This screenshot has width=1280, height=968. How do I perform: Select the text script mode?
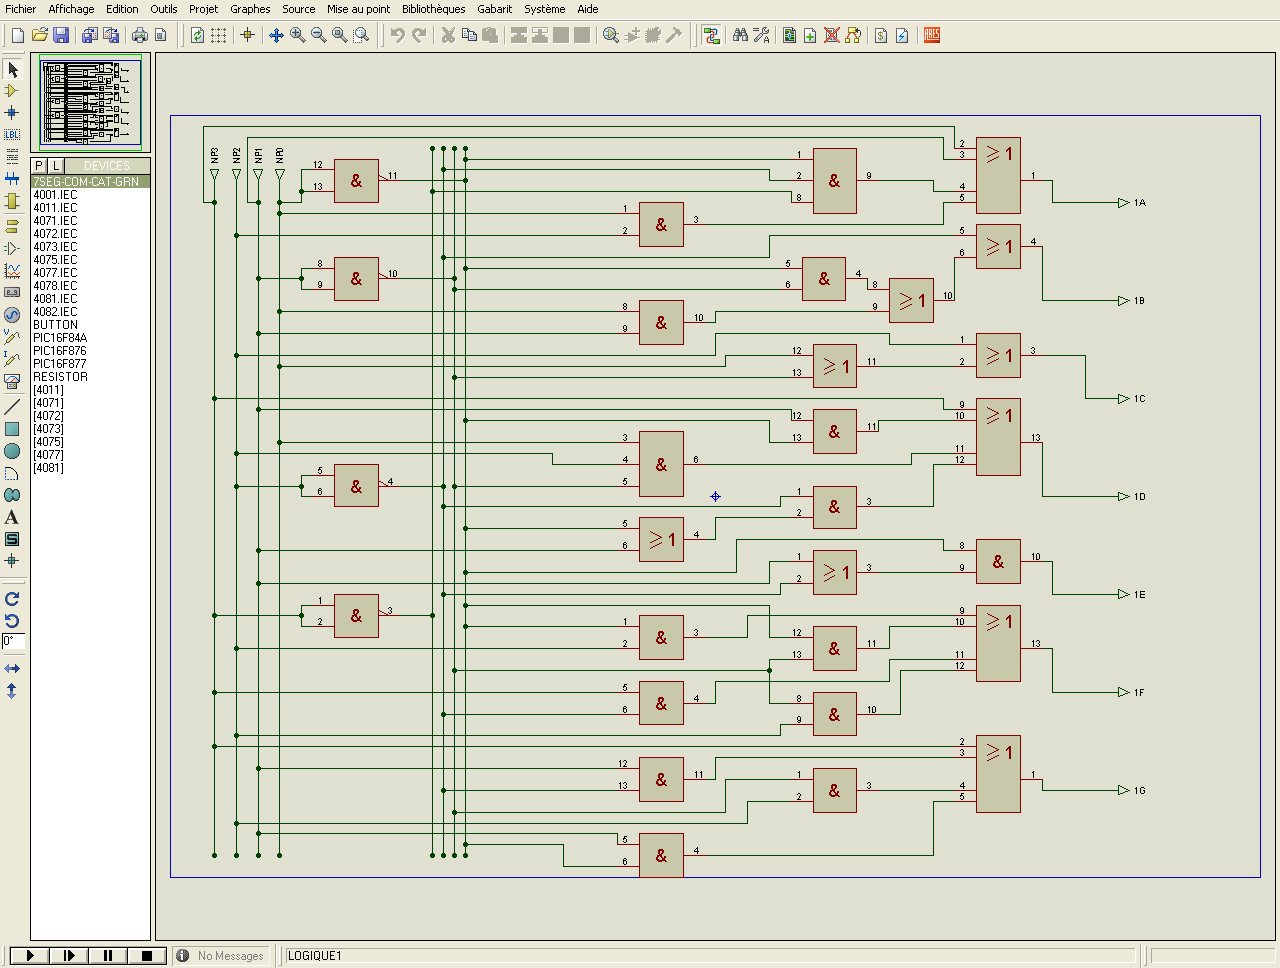(x=12, y=157)
